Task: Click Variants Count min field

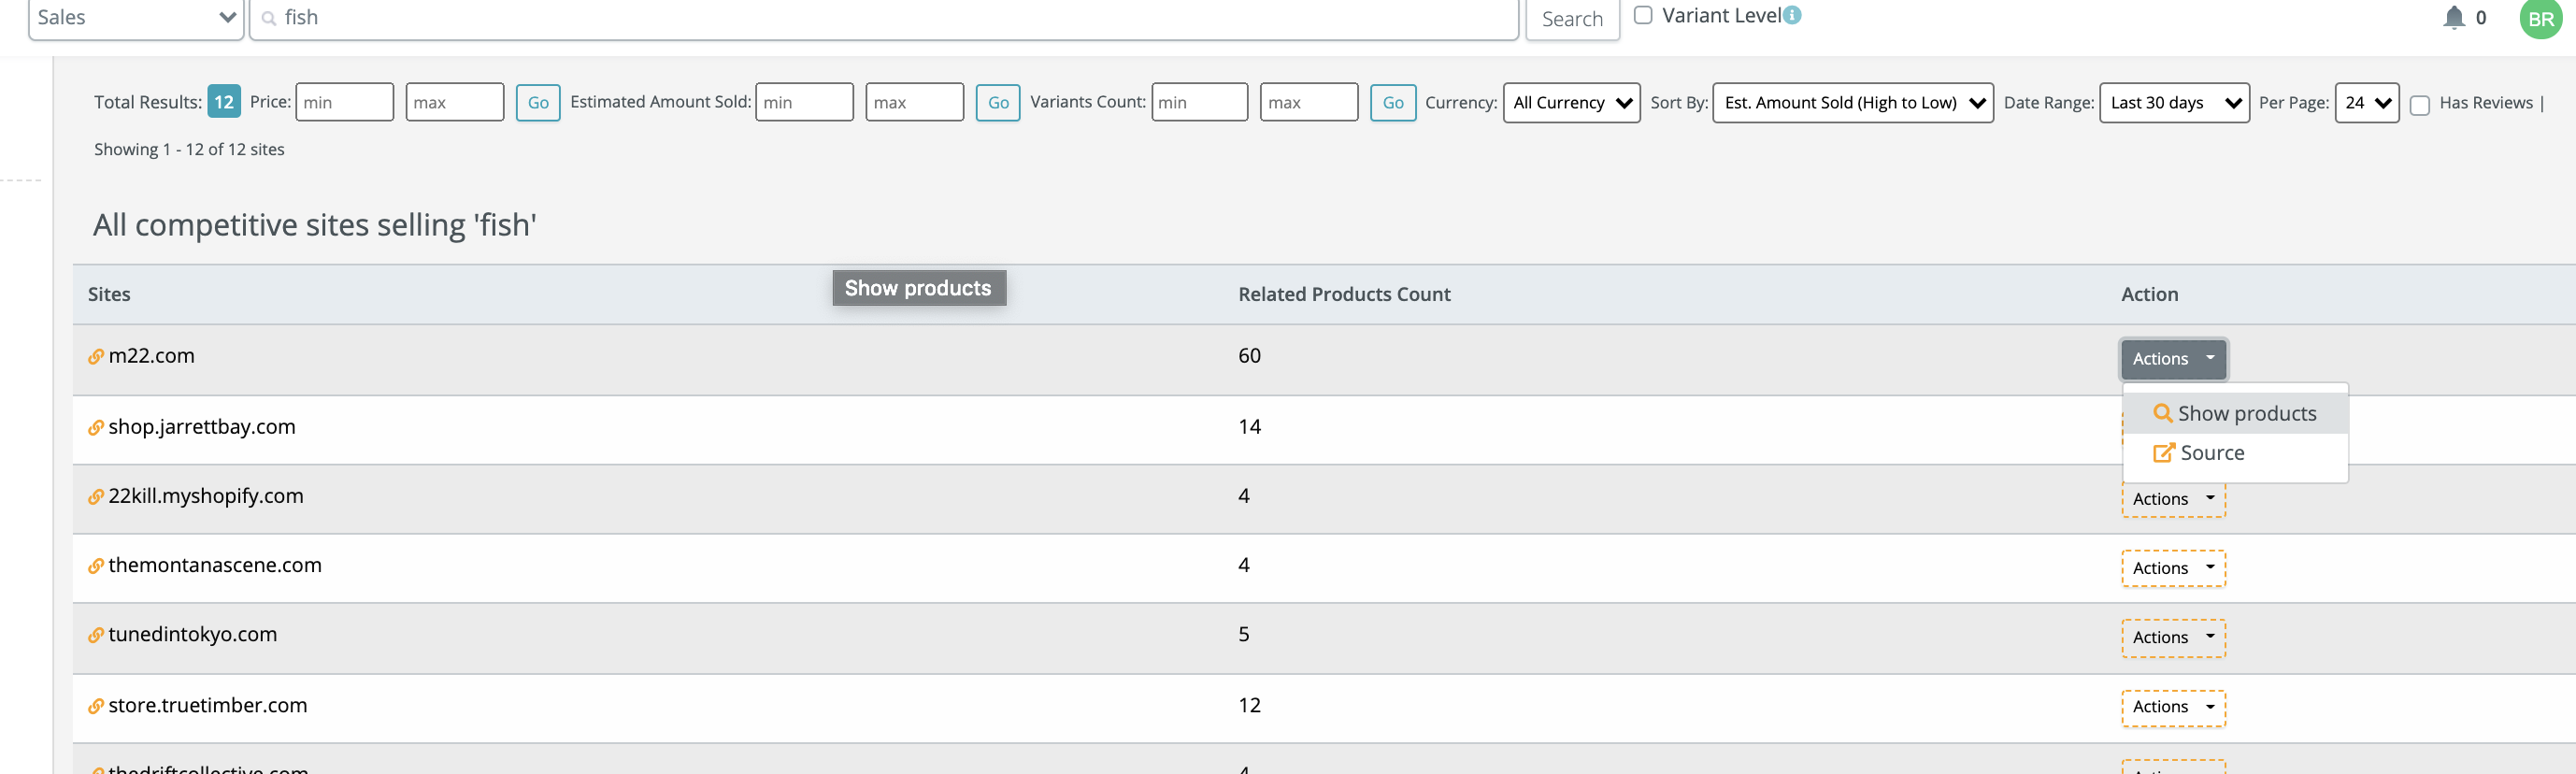Action: [x=1200, y=103]
